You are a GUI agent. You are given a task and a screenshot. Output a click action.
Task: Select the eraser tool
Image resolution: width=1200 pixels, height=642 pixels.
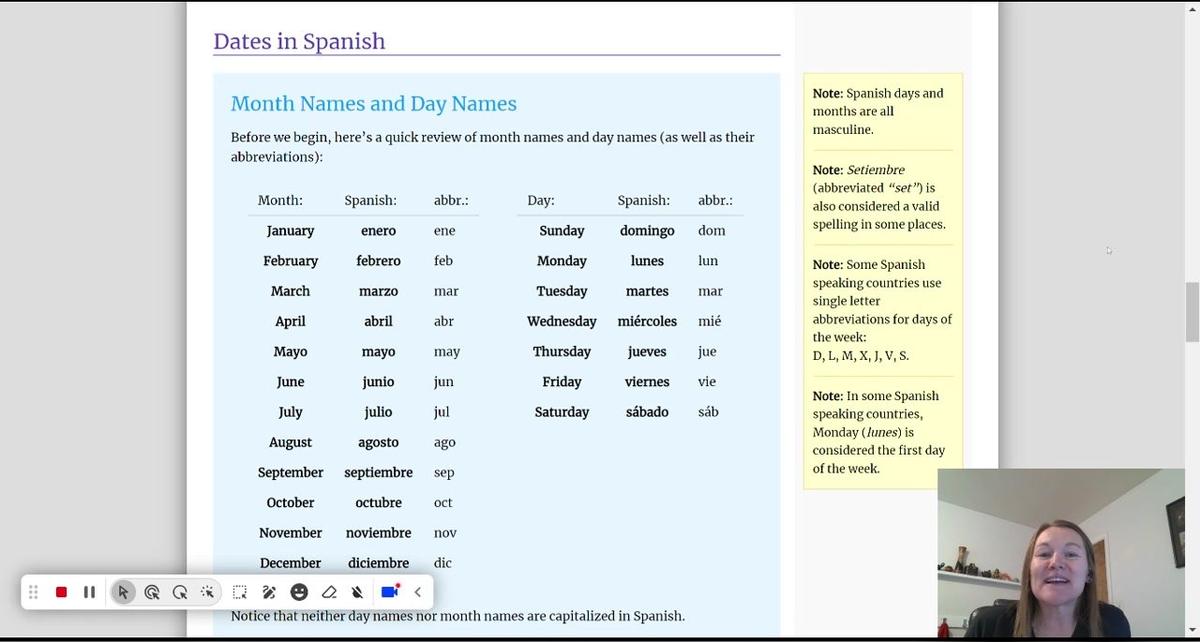329,592
